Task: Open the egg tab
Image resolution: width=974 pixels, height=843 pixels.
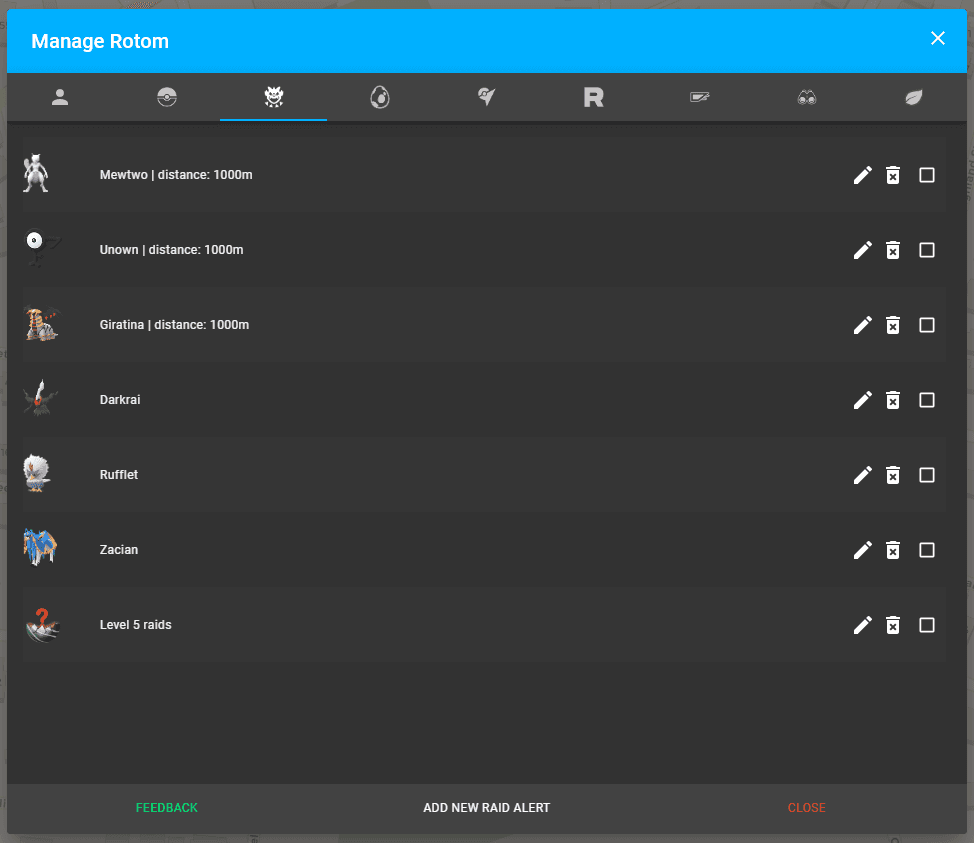Action: point(380,97)
